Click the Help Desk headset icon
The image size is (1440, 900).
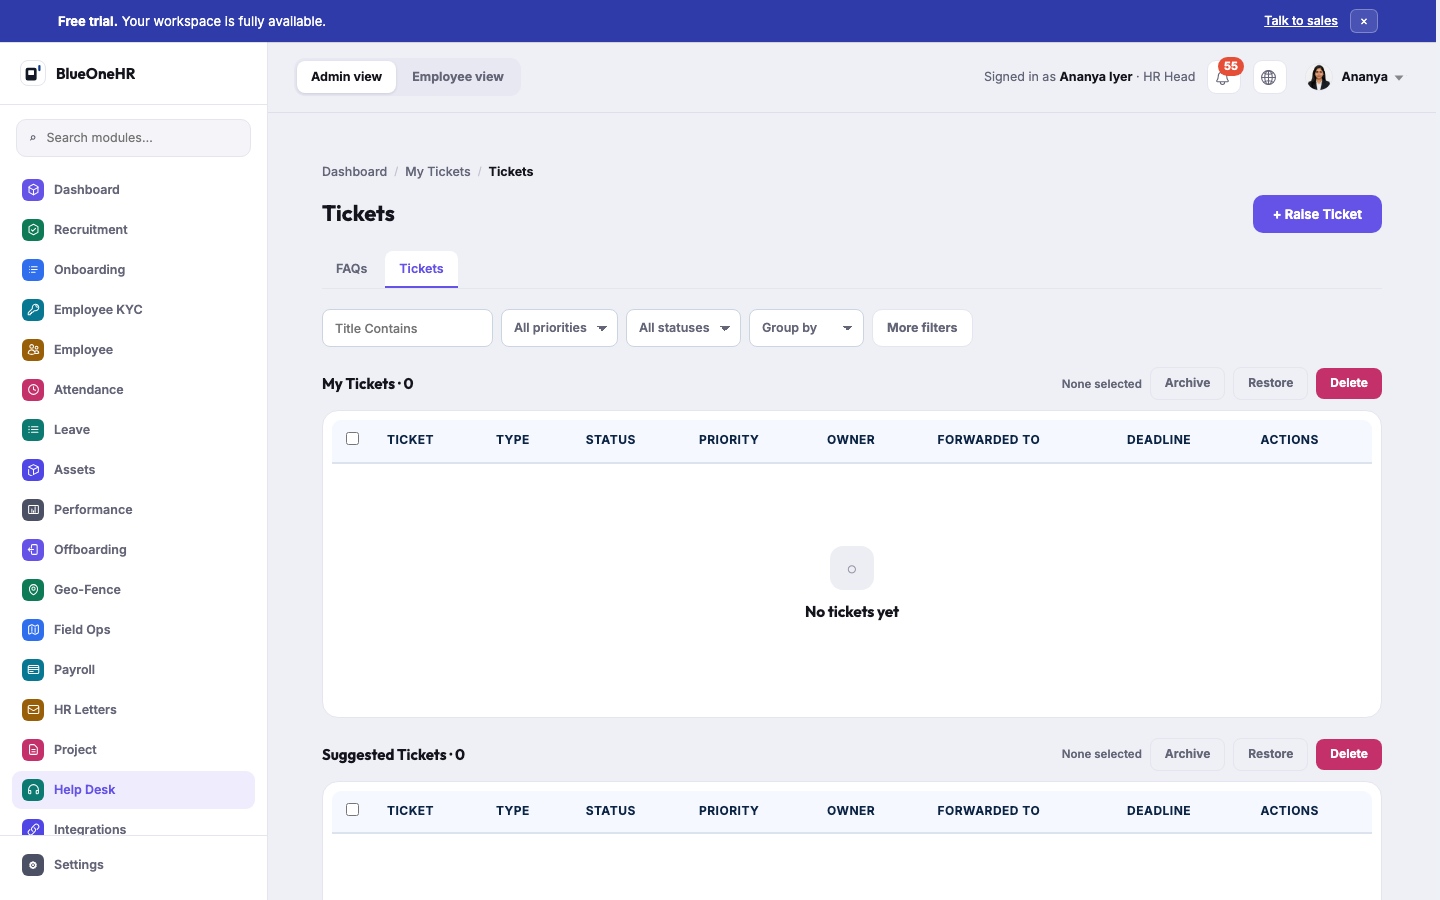click(33, 789)
